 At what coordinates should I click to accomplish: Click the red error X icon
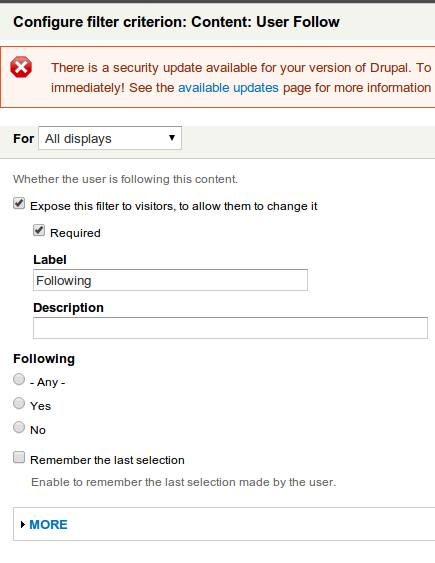21,67
